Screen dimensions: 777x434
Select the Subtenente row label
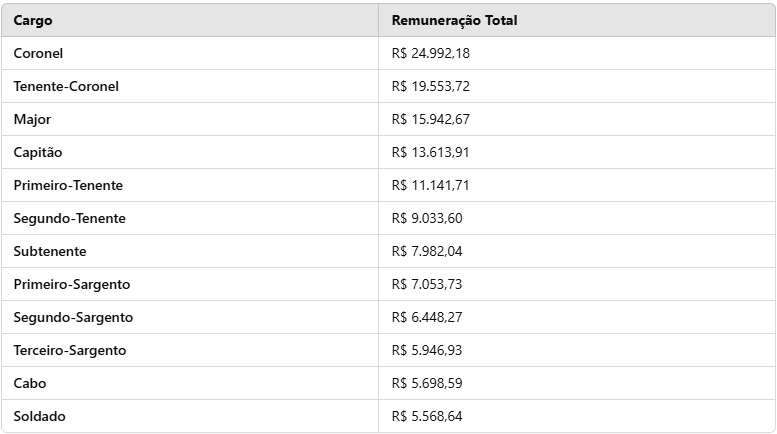click(x=50, y=251)
